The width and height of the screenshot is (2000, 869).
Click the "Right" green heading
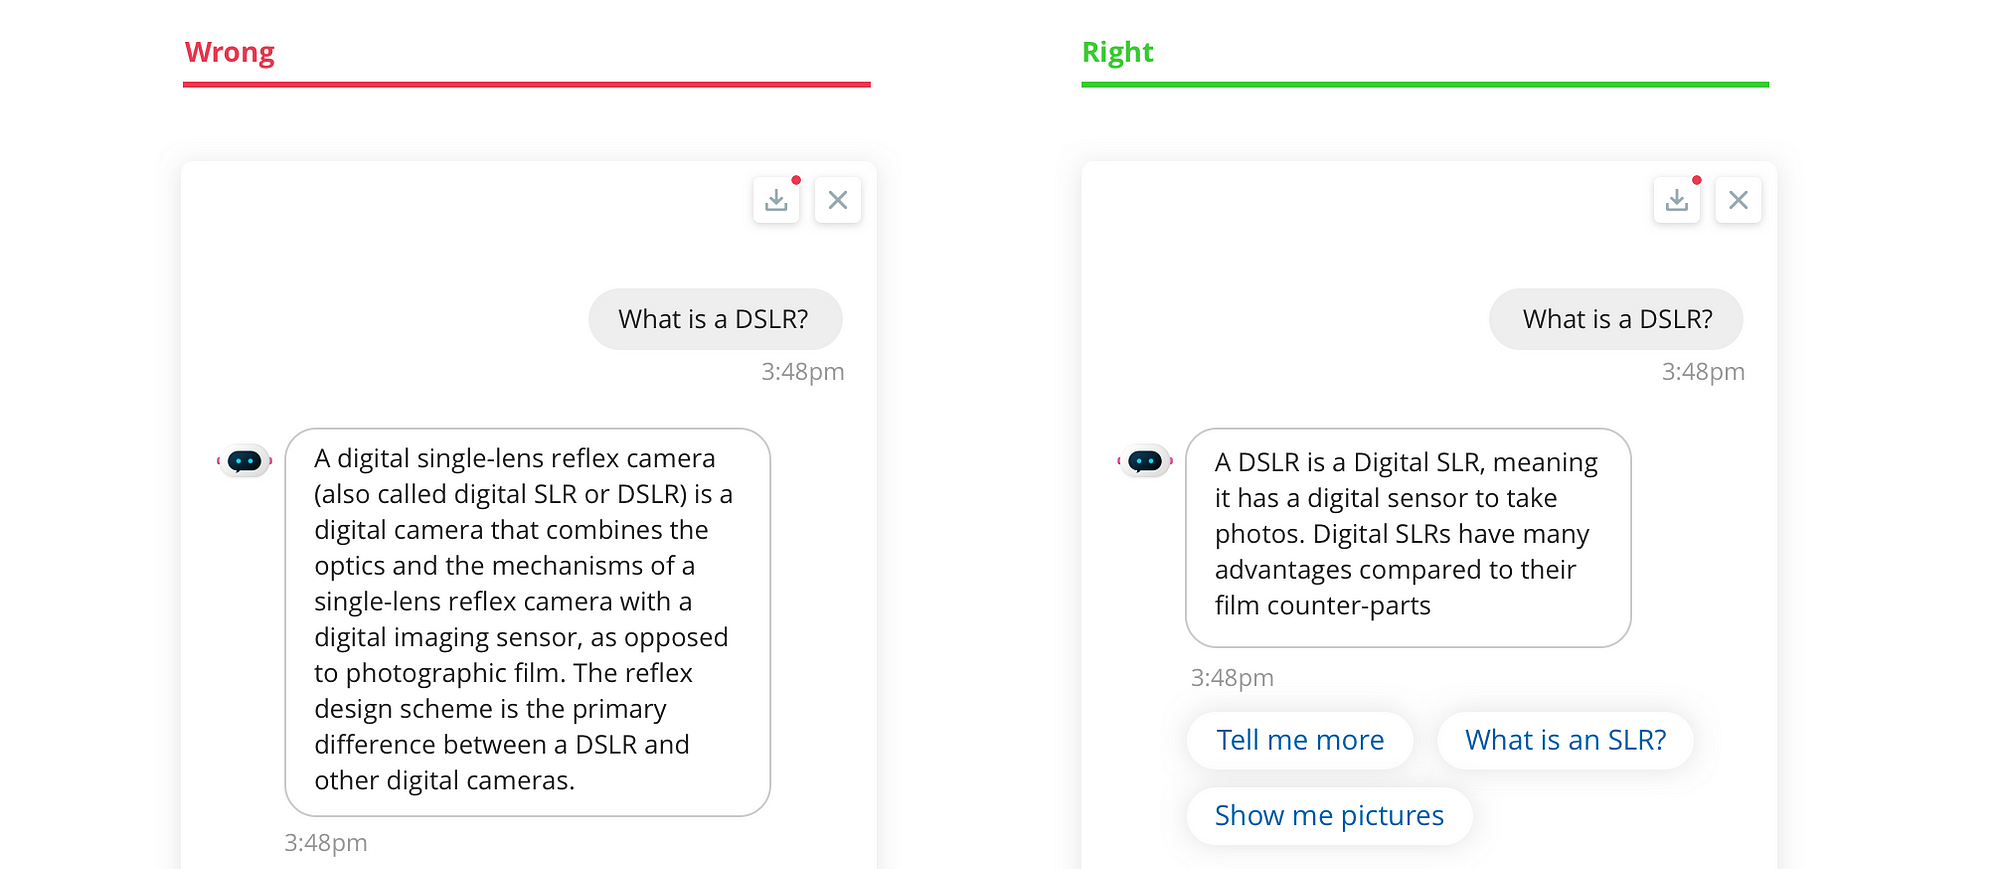coord(1117,52)
